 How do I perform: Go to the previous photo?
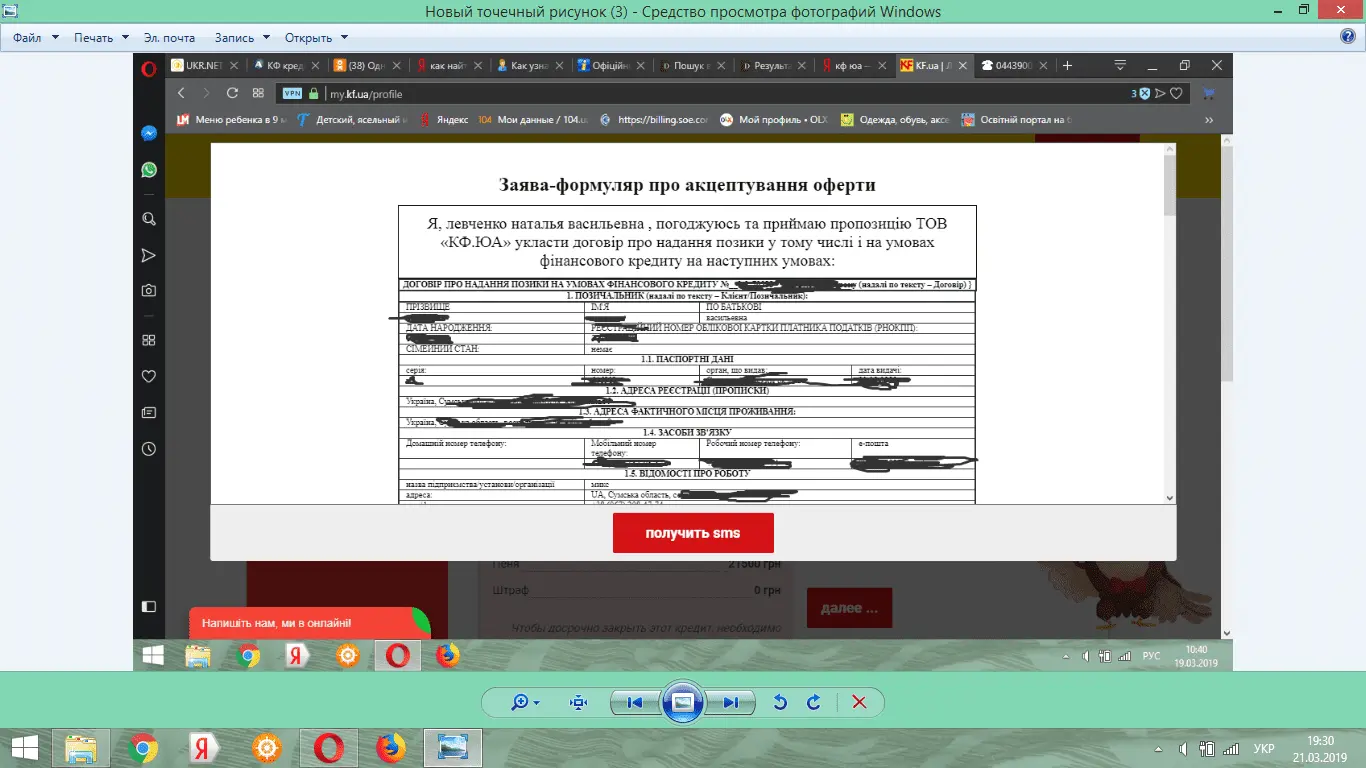click(x=634, y=702)
